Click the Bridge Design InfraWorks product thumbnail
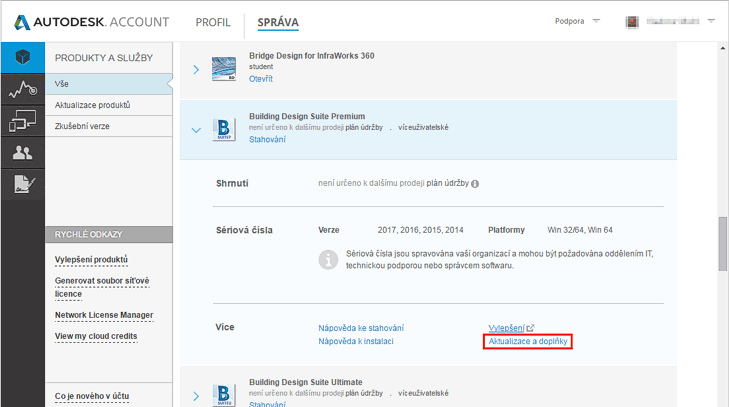Screen dimensions: 729x407 click(x=224, y=69)
